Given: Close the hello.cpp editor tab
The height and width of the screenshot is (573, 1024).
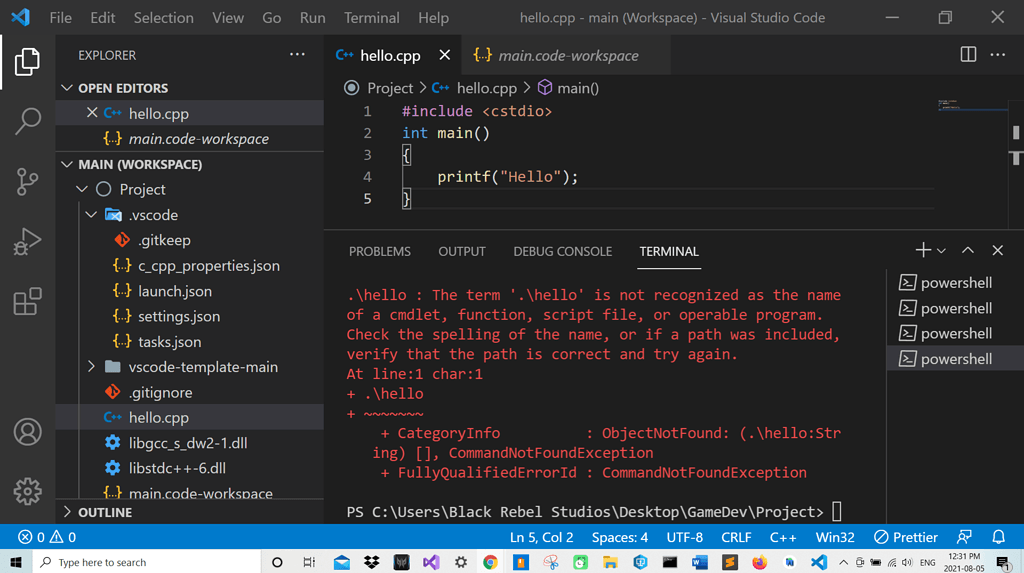Looking at the screenshot, I should 445,55.
